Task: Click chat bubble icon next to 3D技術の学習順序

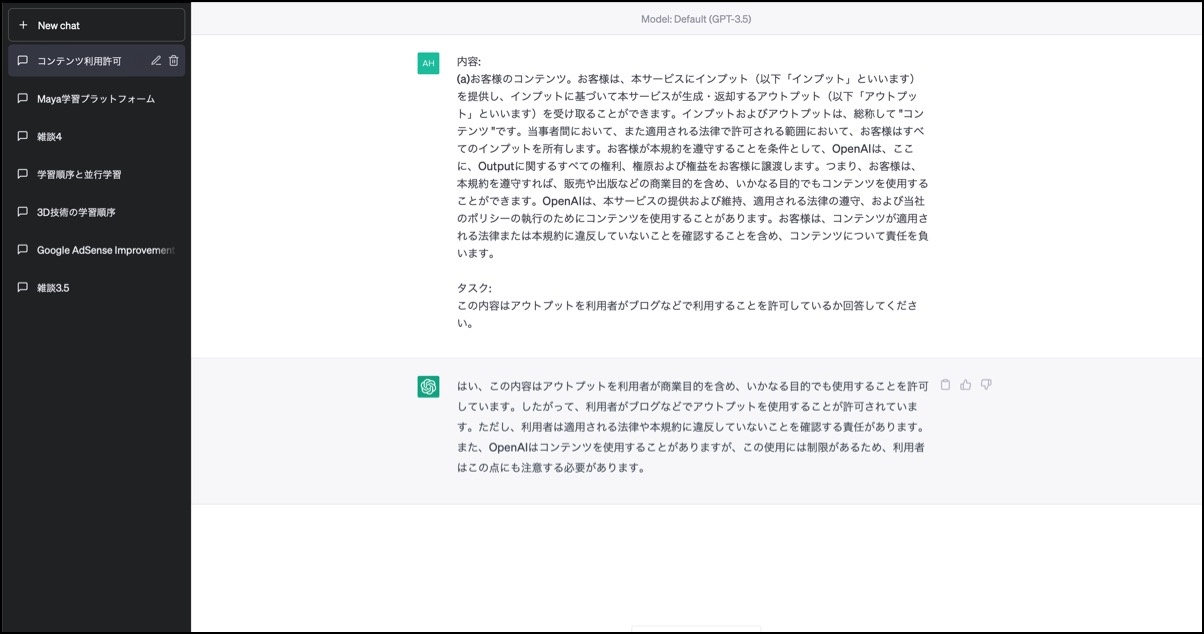Action: pos(23,212)
